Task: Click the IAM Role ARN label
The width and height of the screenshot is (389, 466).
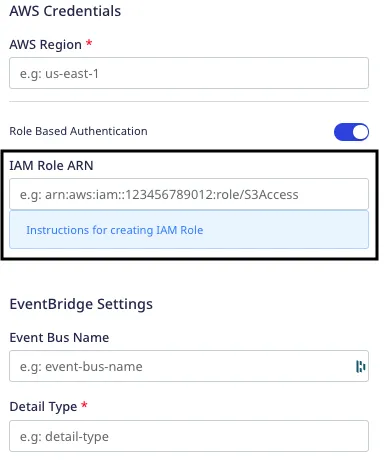Action: click(x=51, y=165)
